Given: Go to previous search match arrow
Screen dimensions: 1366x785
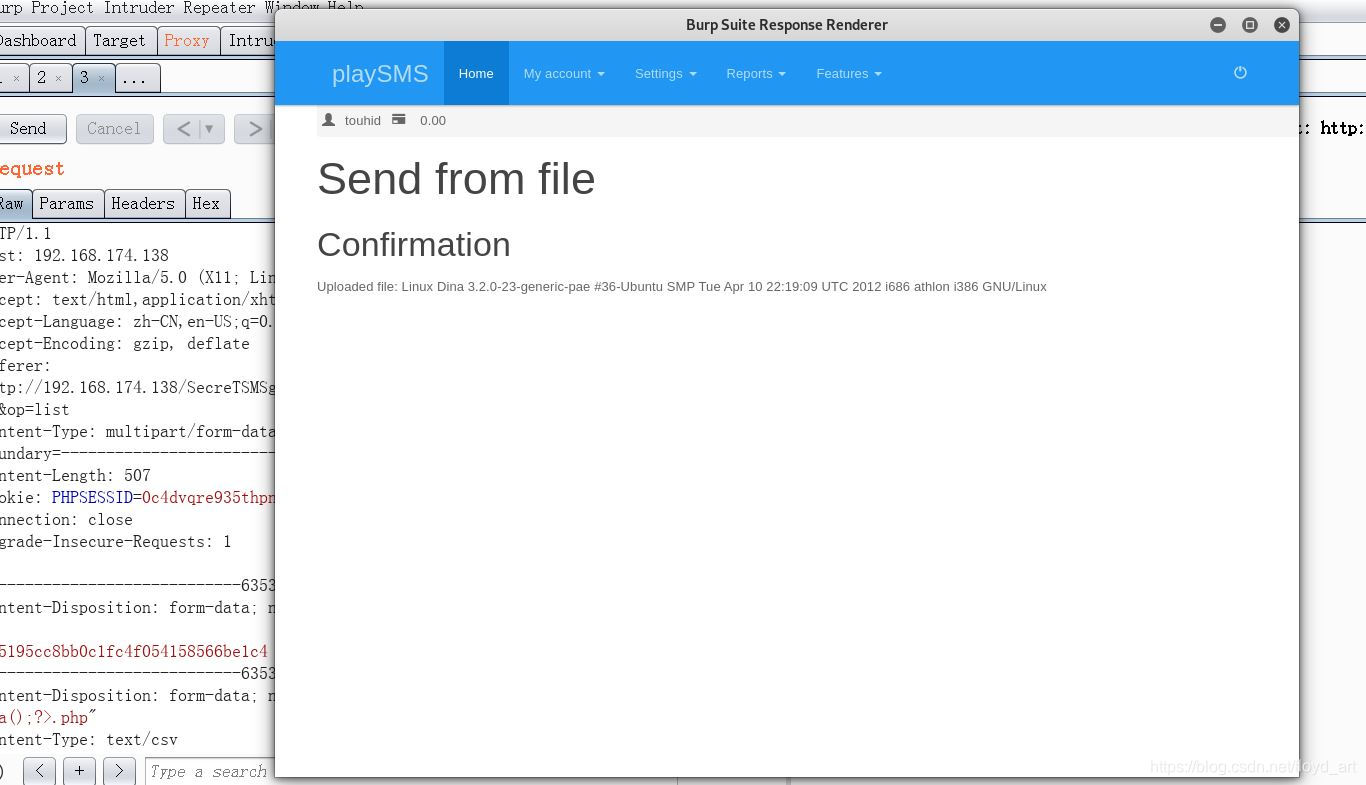Looking at the screenshot, I should 39,771.
